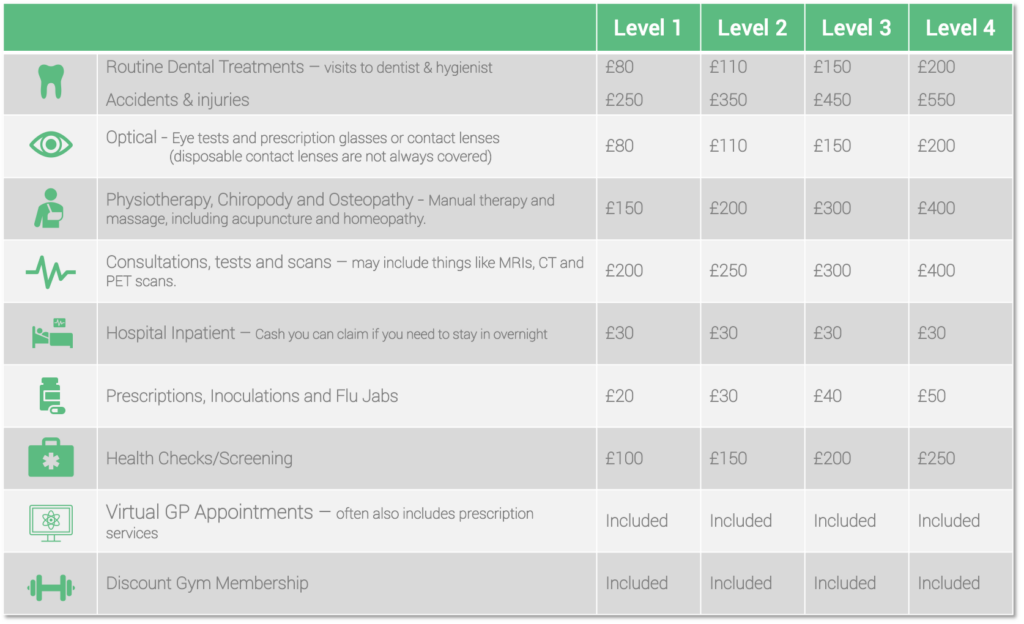1024x624 pixels.
Task: Select the dumbbell gym membership icon
Action: point(51,587)
